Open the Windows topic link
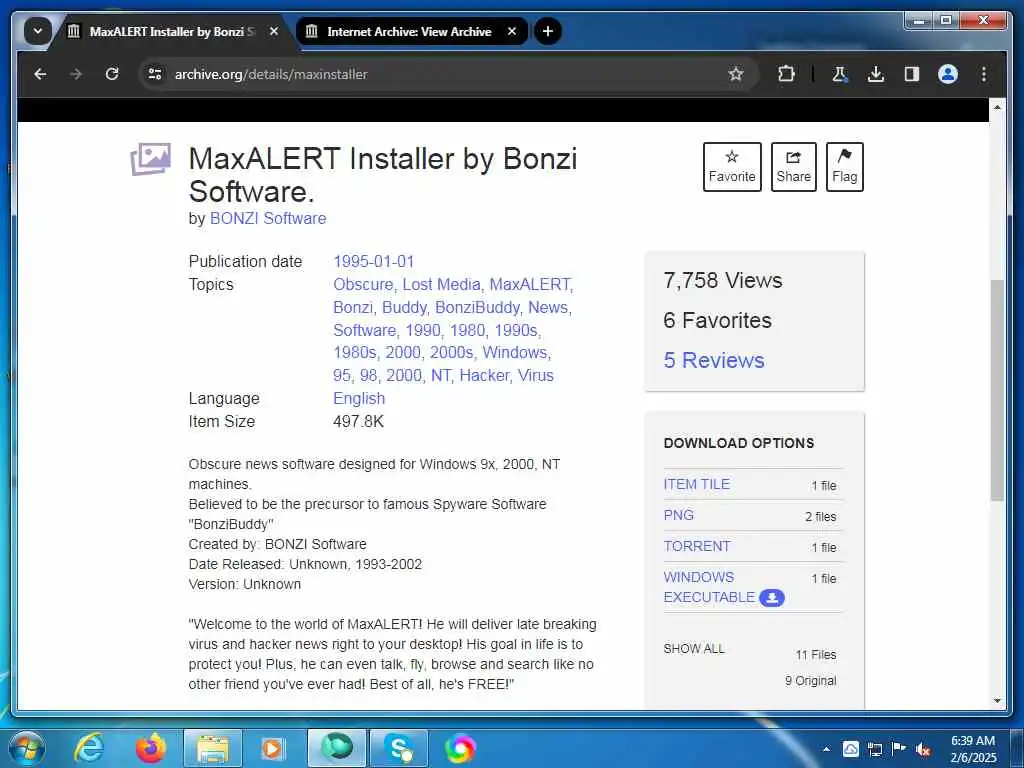Screen dimensions: 1024x768 pyautogui.click(x=515, y=353)
